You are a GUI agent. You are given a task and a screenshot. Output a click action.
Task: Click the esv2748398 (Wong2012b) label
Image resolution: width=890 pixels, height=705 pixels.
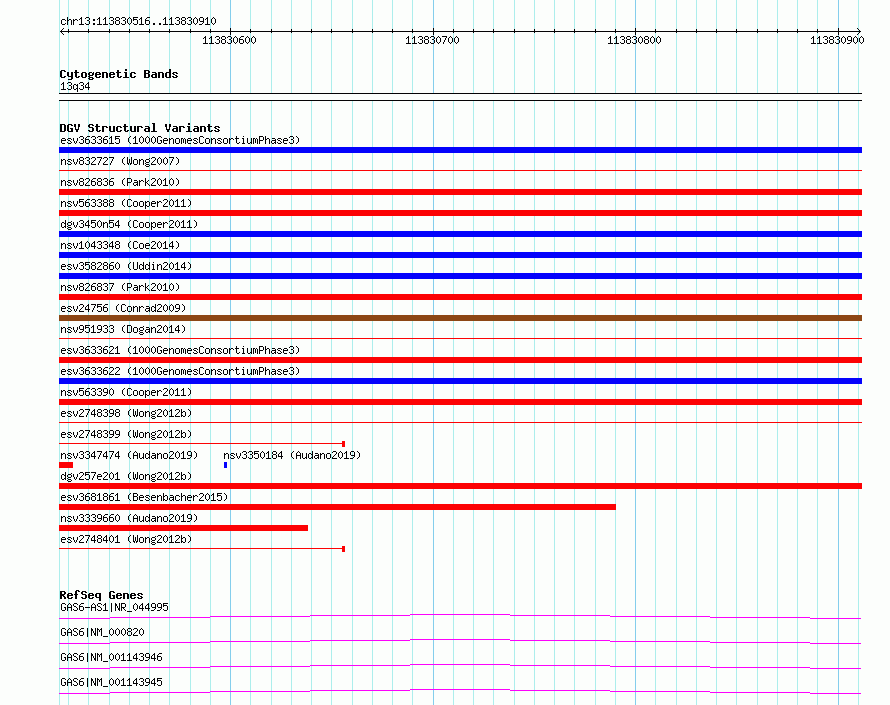126,413
